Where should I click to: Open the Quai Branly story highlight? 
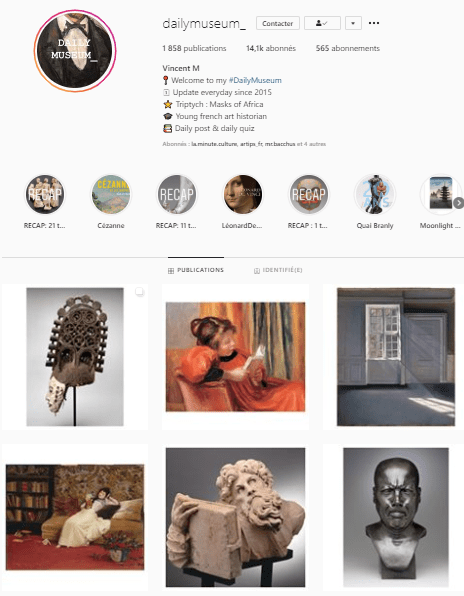(x=375, y=194)
